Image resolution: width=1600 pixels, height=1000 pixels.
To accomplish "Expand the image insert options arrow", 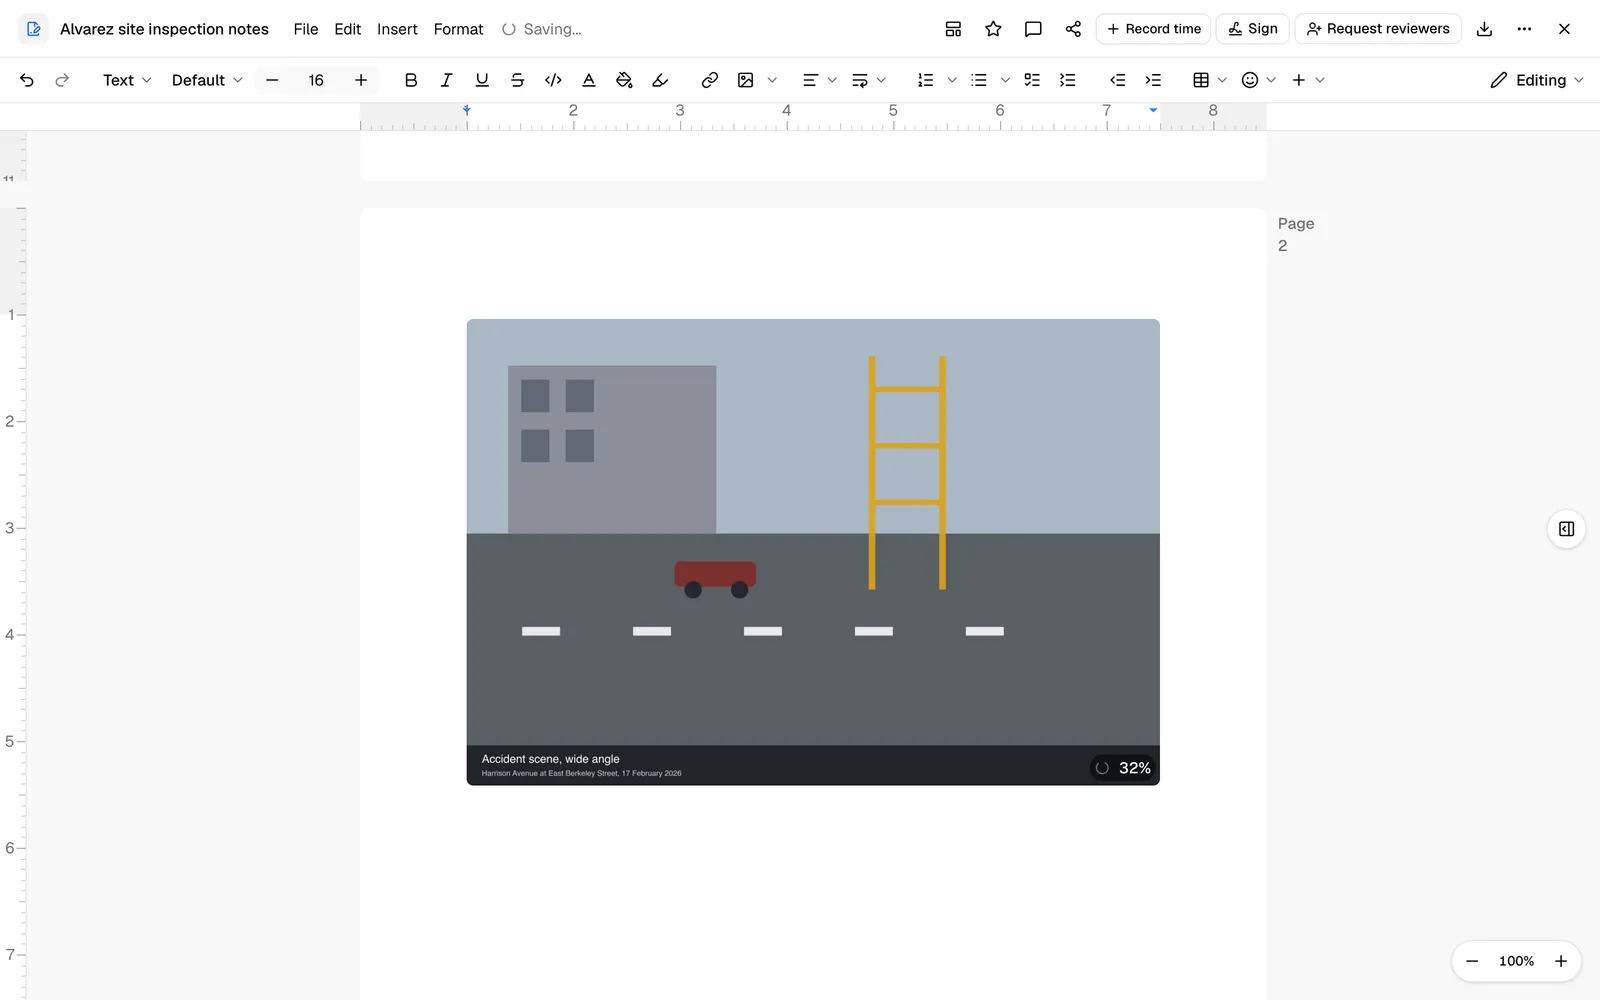I will (x=772, y=80).
